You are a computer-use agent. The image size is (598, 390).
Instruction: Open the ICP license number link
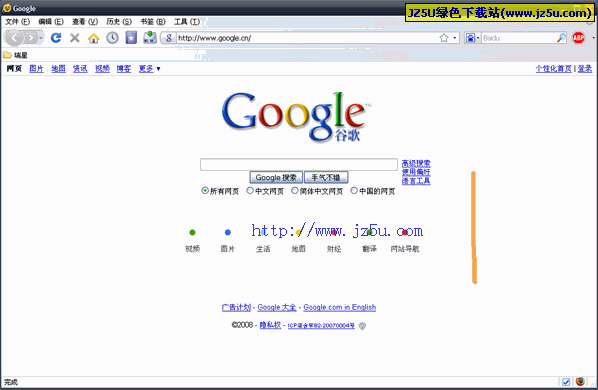(321, 326)
